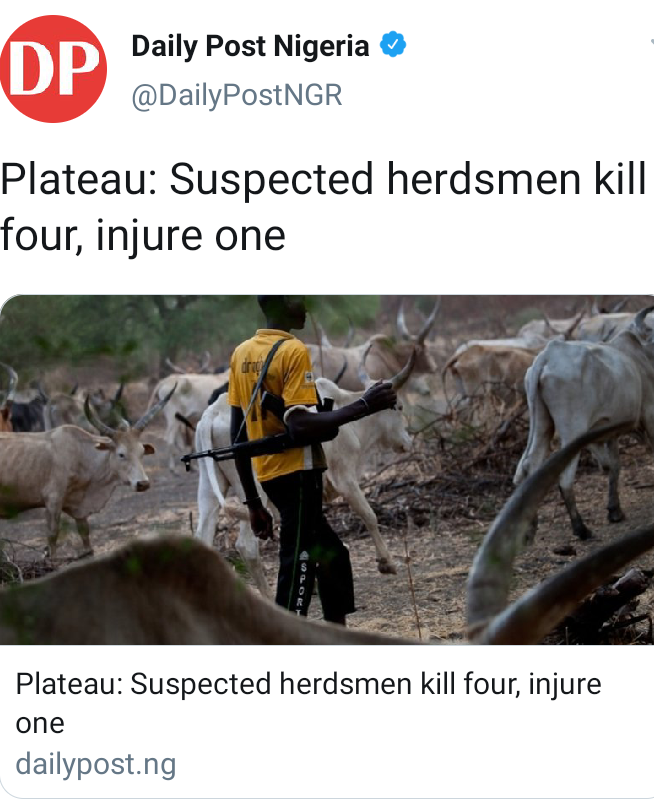Viewport: 654px width, 799px height.
Task: Click the herdsman in yellow shirt
Action: [x=293, y=459]
